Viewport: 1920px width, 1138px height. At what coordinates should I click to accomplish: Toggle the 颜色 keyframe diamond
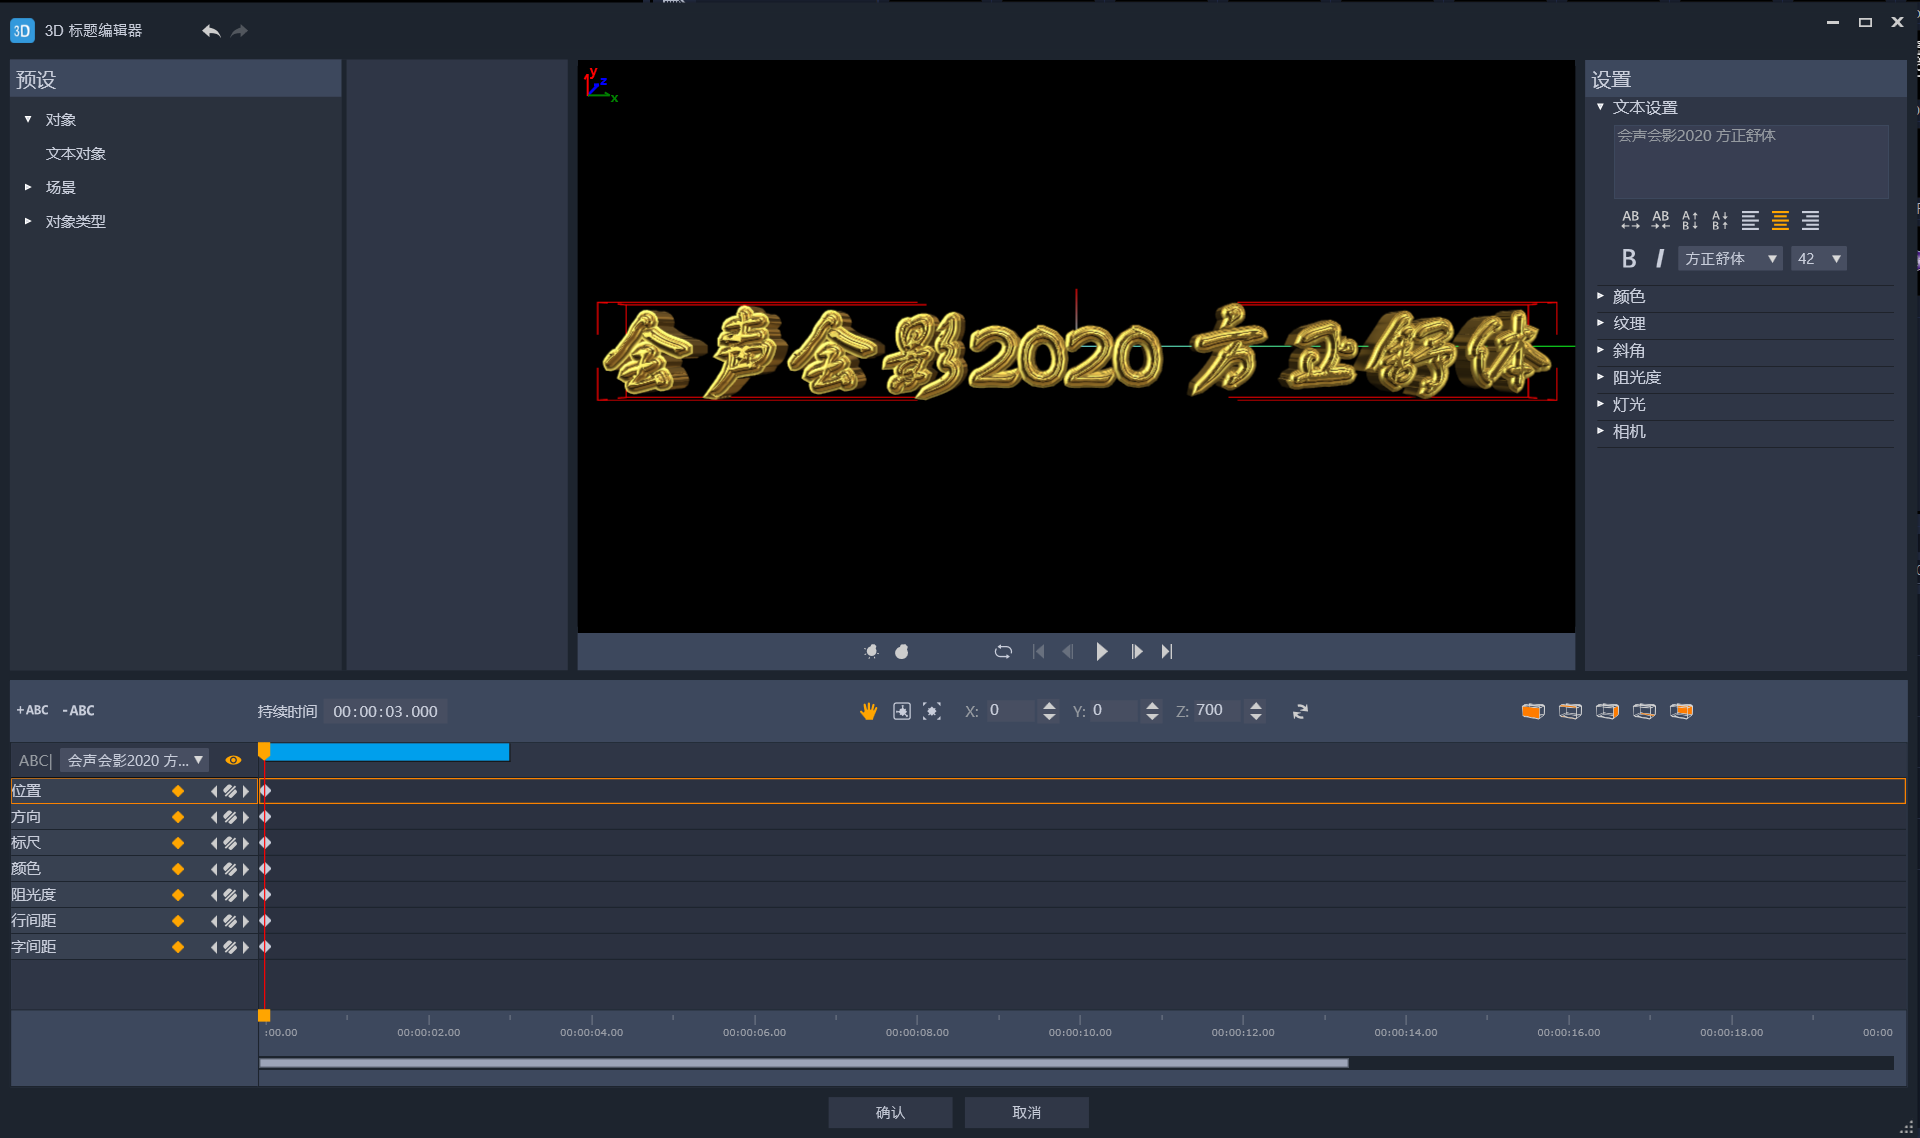pos(178,869)
